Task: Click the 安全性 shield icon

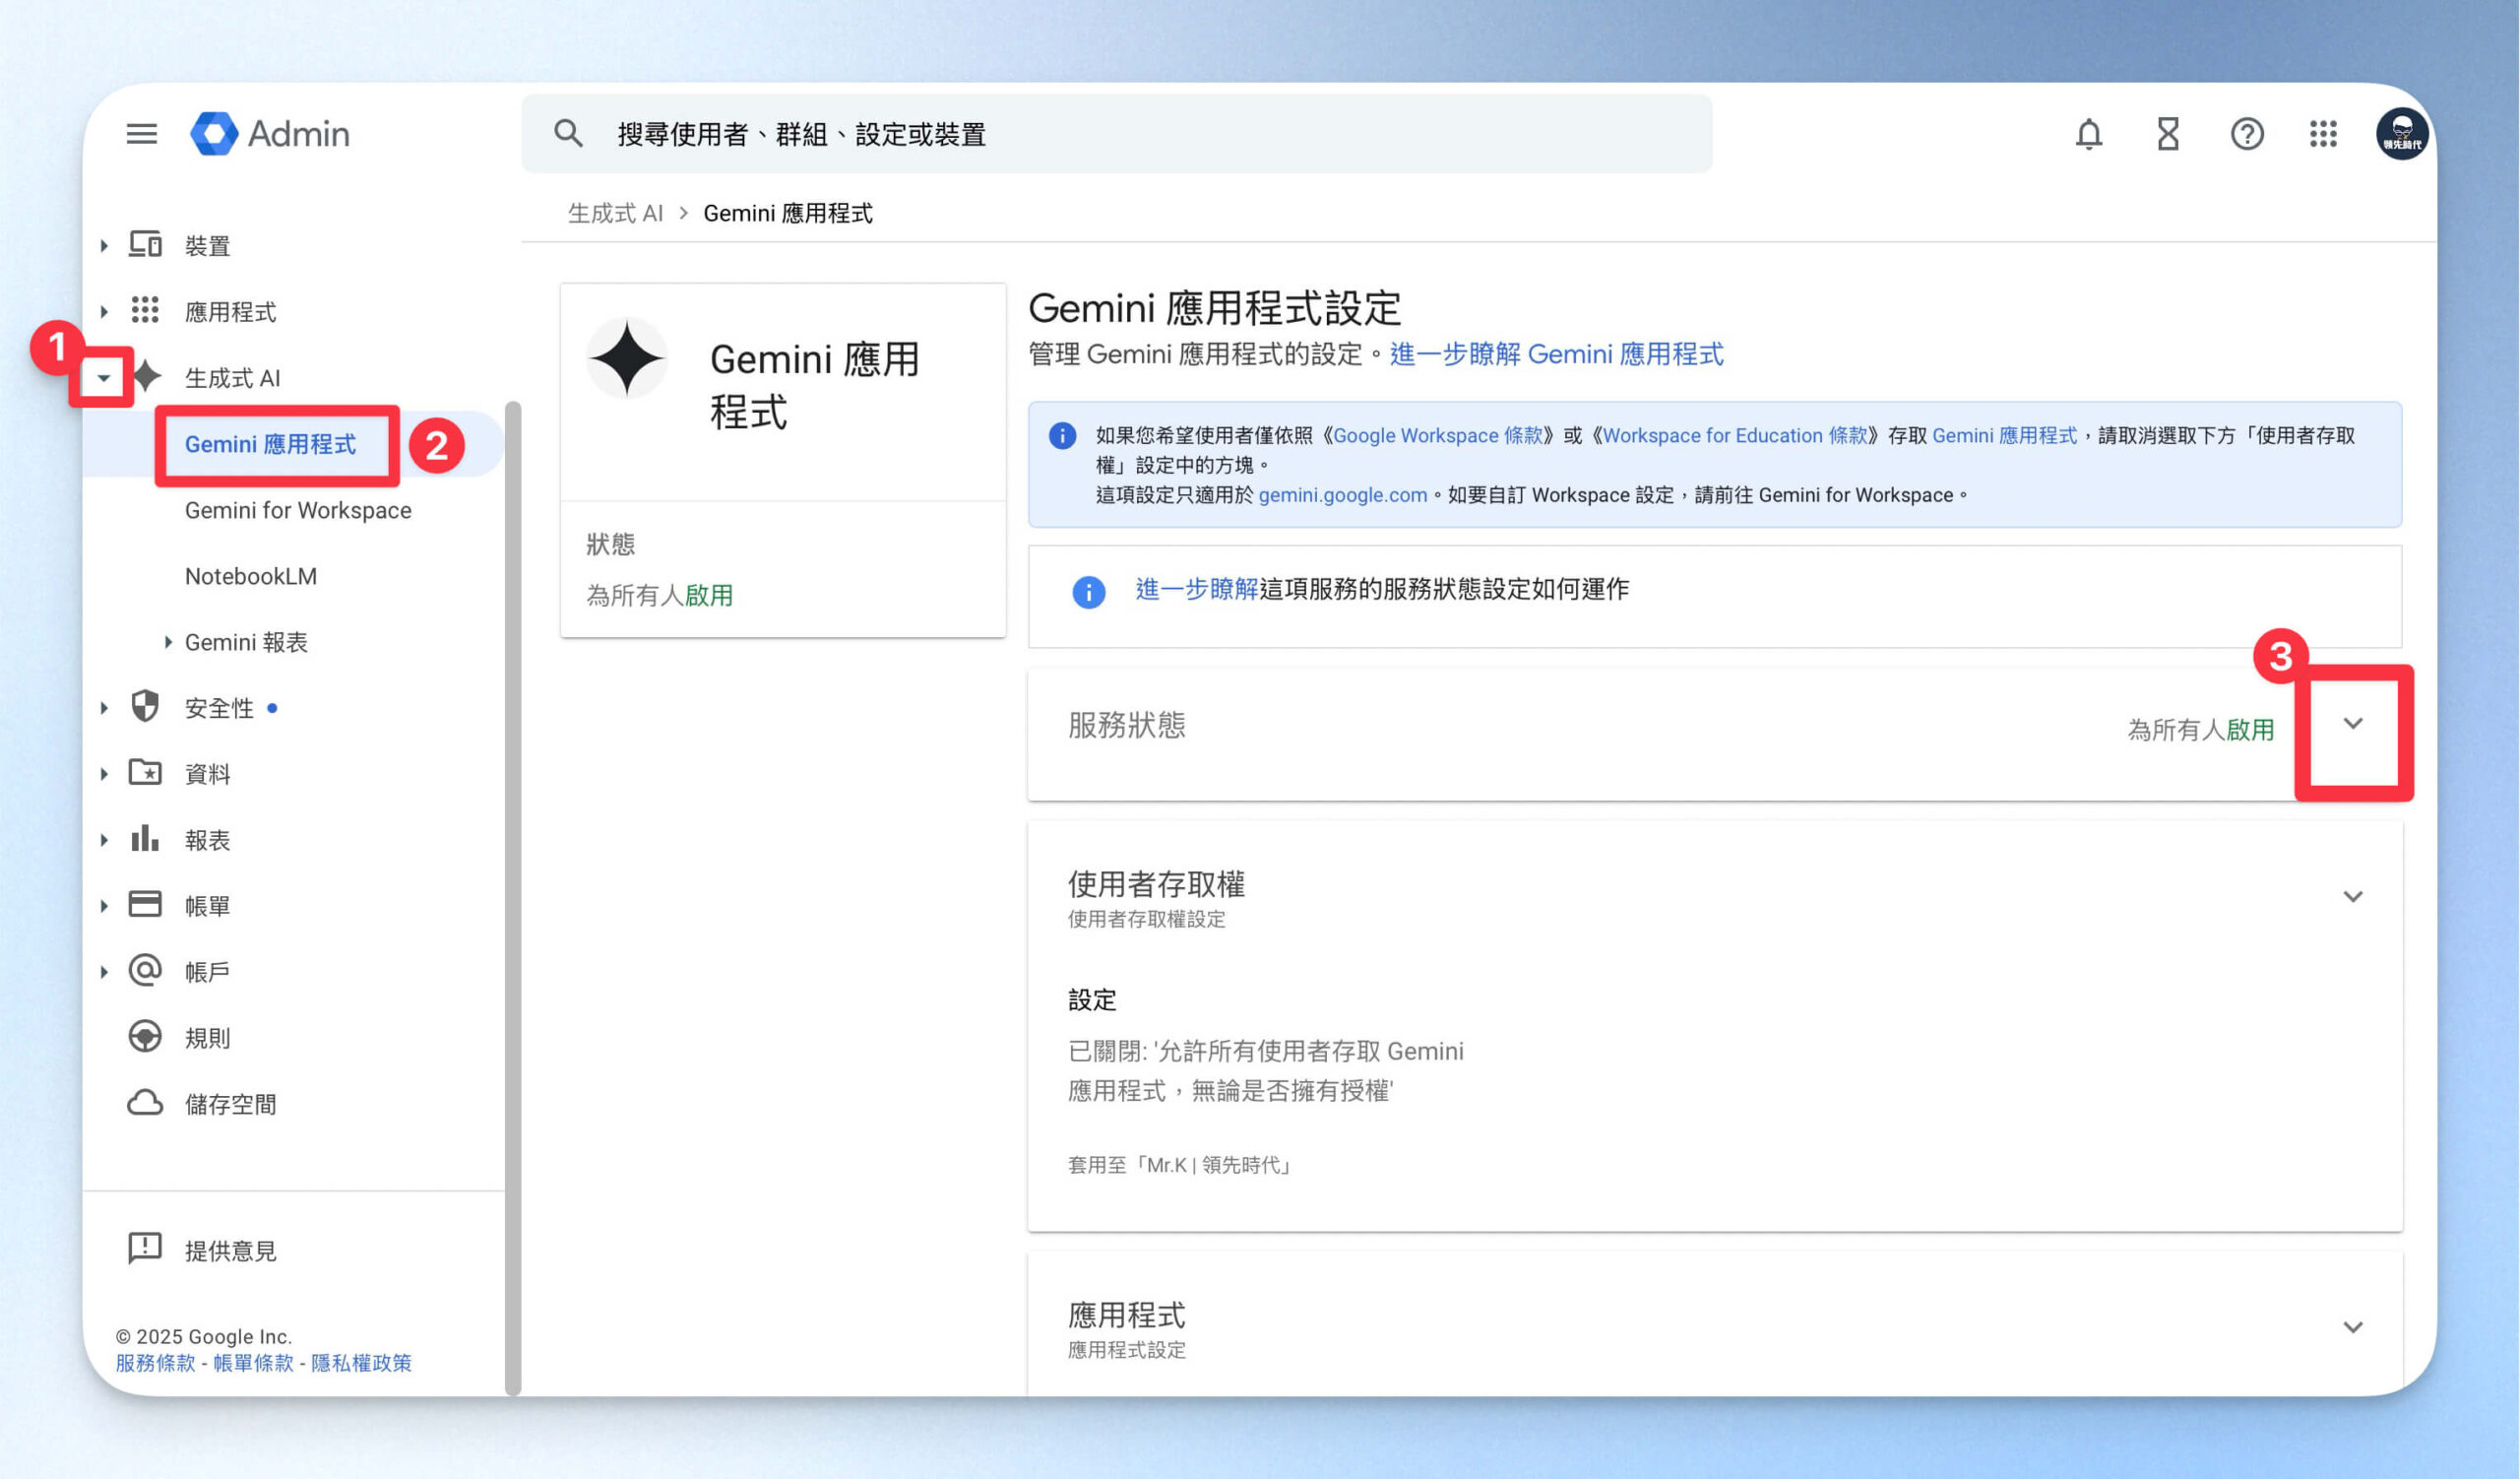Action: pyautogui.click(x=145, y=706)
